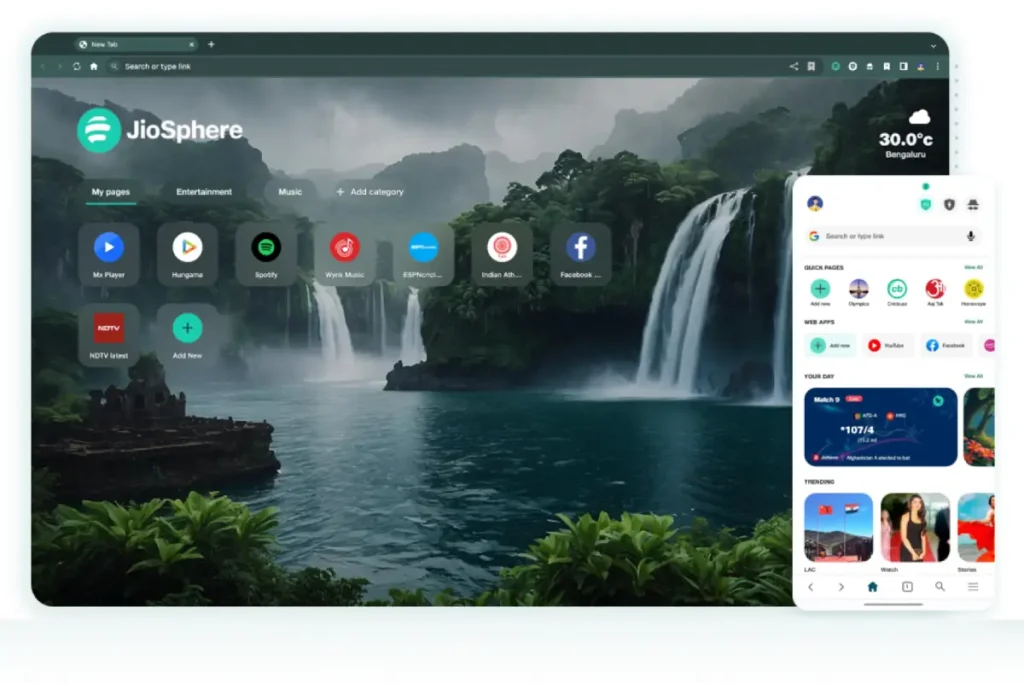Tap the home icon in mobile nav bar
Image resolution: width=1024 pixels, height=683 pixels.
click(872, 587)
